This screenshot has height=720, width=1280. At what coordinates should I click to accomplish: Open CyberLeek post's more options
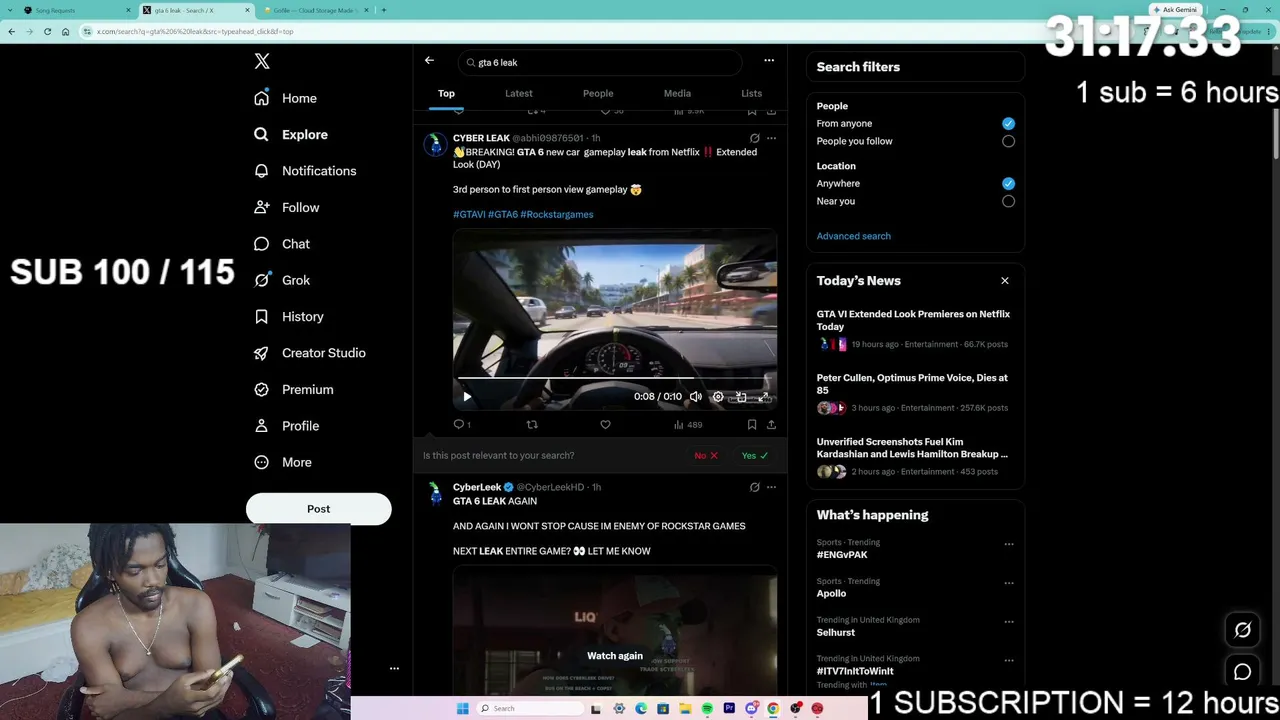pos(771,487)
